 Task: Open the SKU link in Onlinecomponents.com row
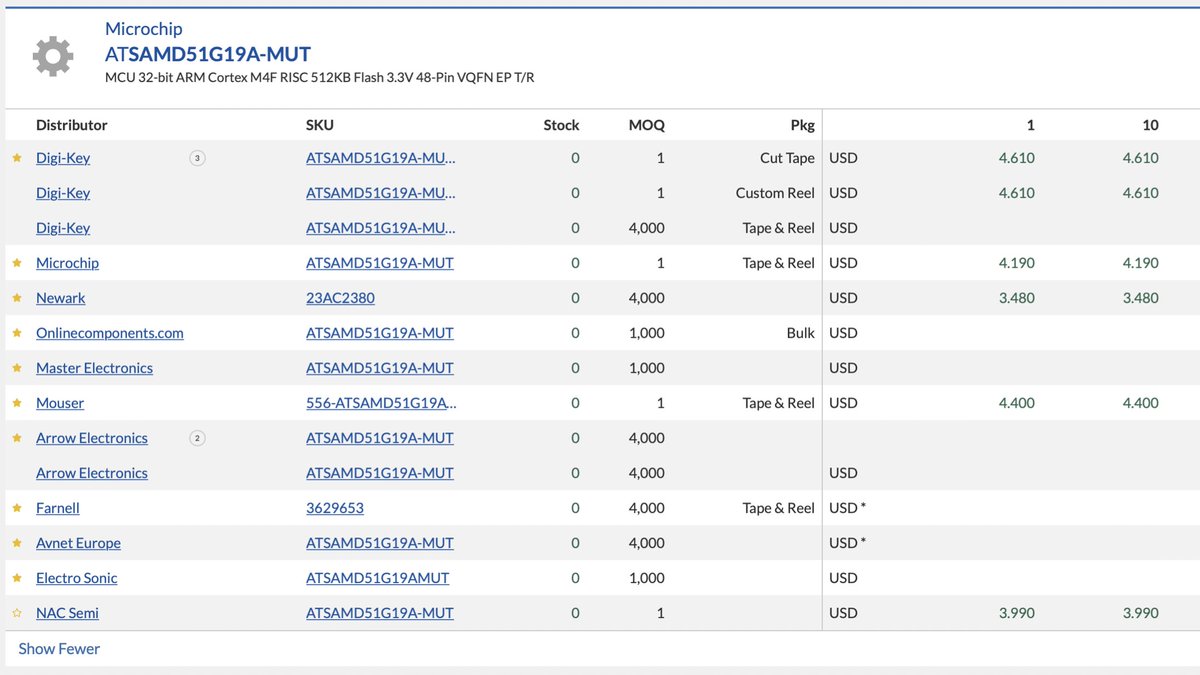380,333
